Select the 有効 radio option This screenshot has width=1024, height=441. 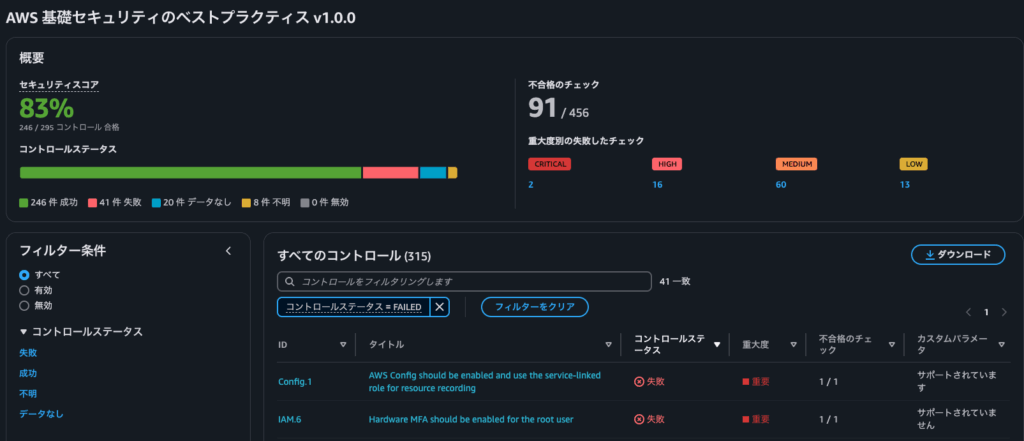pos(24,290)
